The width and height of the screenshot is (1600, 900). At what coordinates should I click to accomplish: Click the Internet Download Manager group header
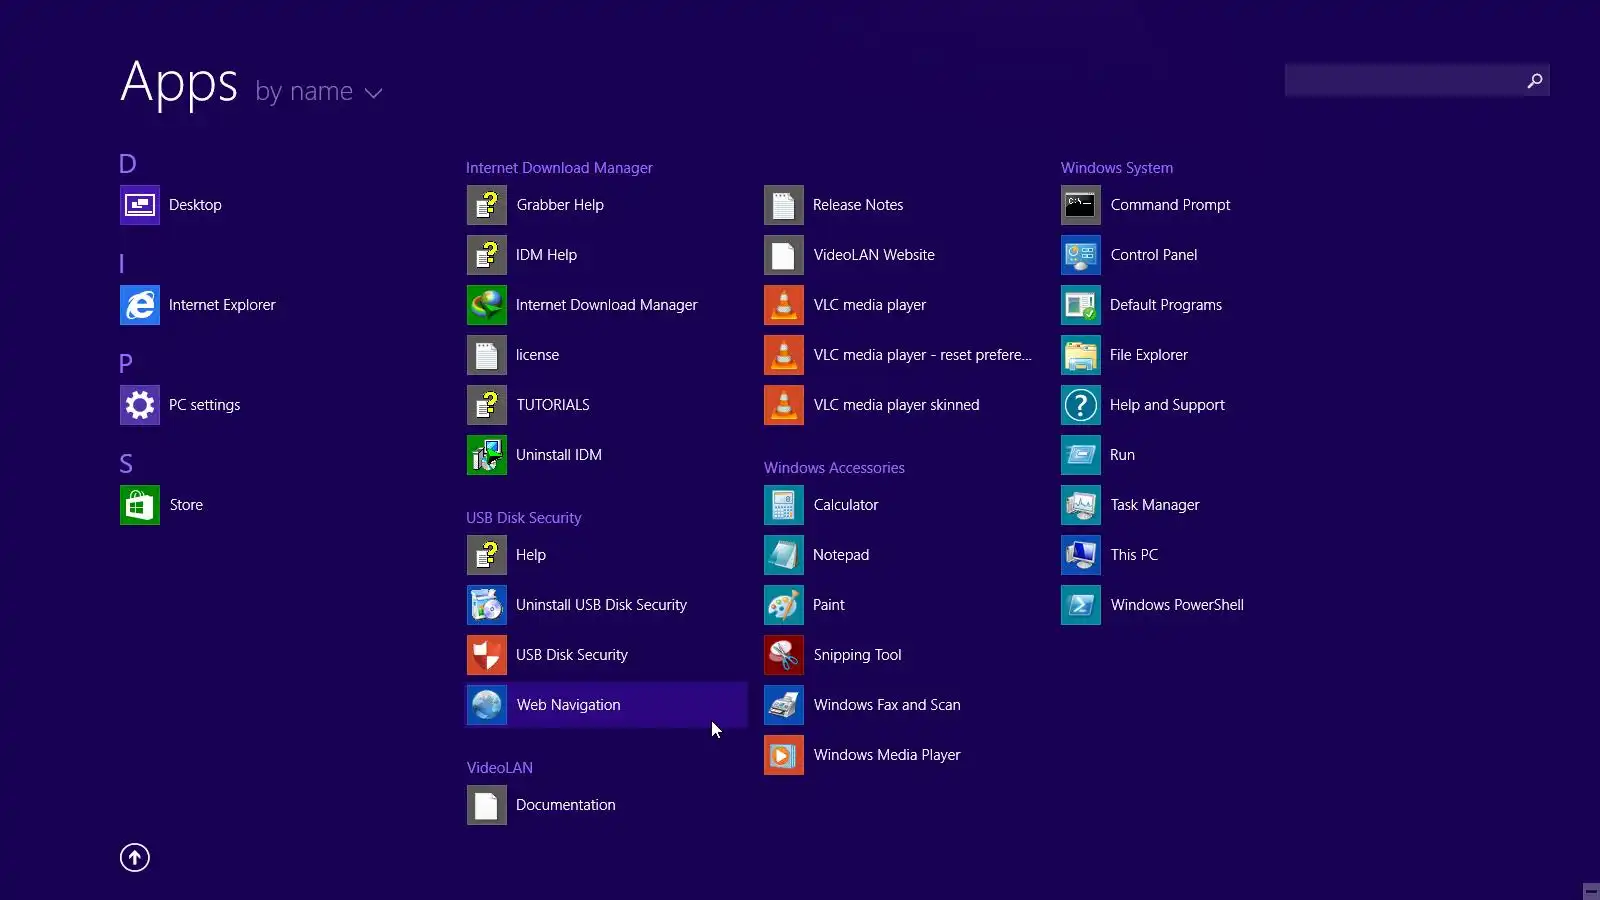click(559, 168)
